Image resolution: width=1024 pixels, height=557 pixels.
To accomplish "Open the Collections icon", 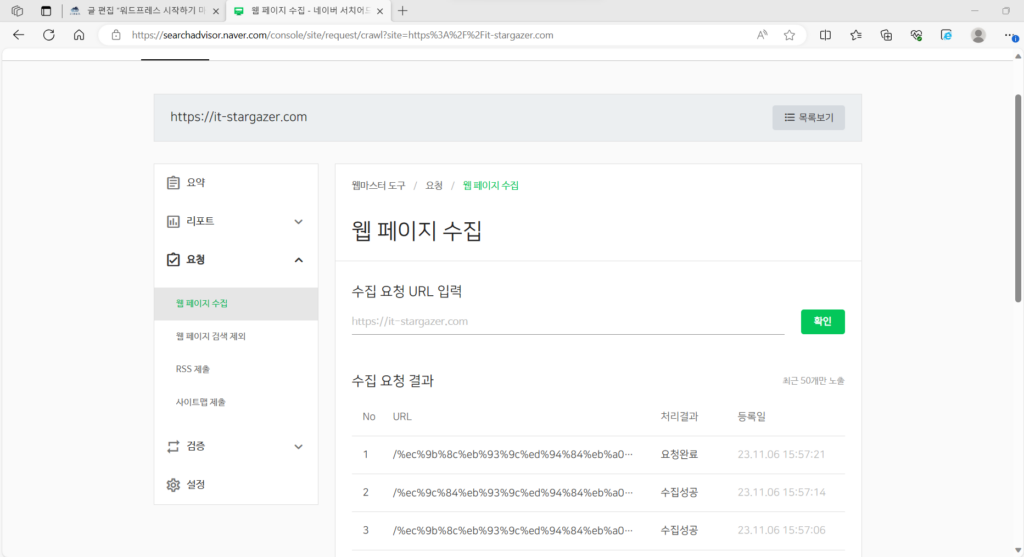I will tap(886, 35).
